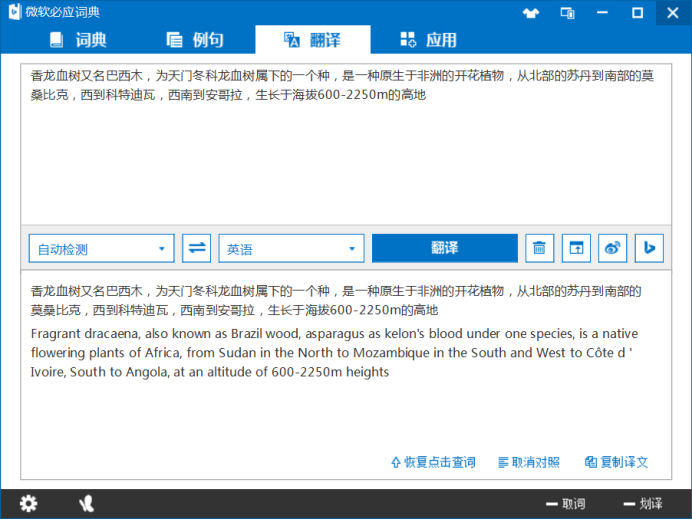Click 复制译文 copy translation link
Screen dimensions: 692x520
(617, 462)
